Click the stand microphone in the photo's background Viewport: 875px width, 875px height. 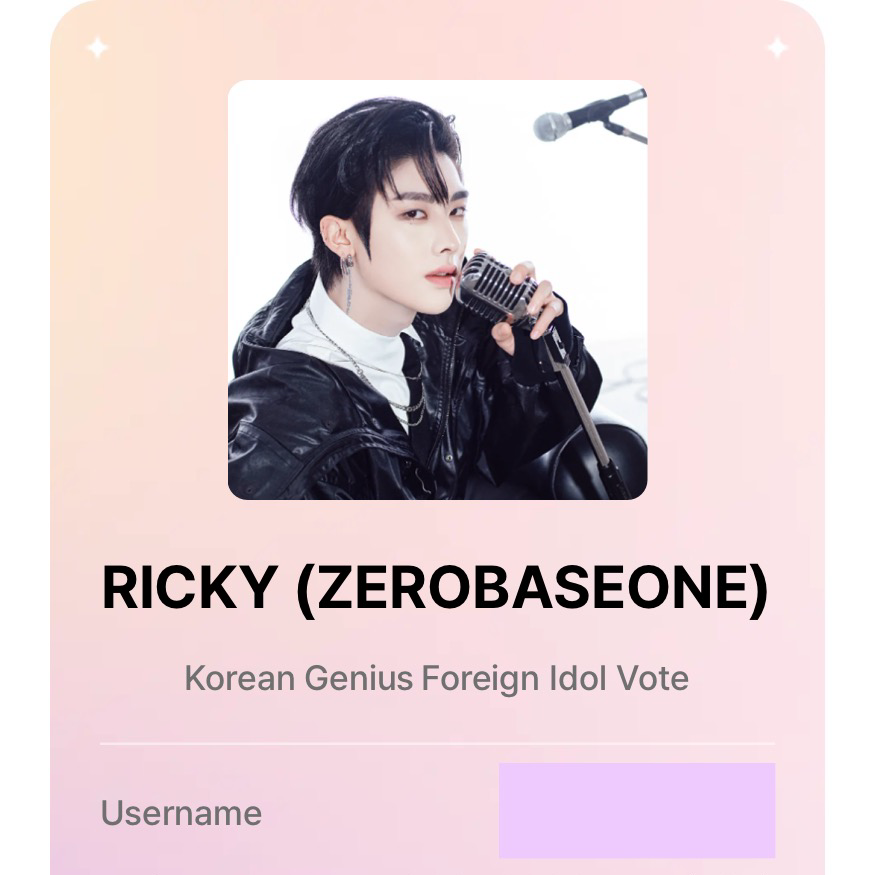click(x=589, y=118)
